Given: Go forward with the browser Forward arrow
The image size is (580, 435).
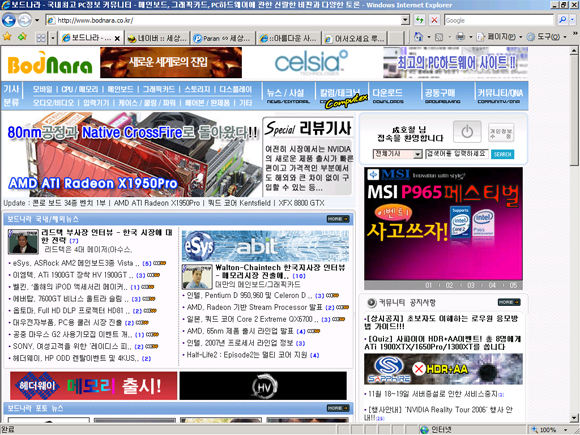Looking at the screenshot, I should click(x=24, y=20).
